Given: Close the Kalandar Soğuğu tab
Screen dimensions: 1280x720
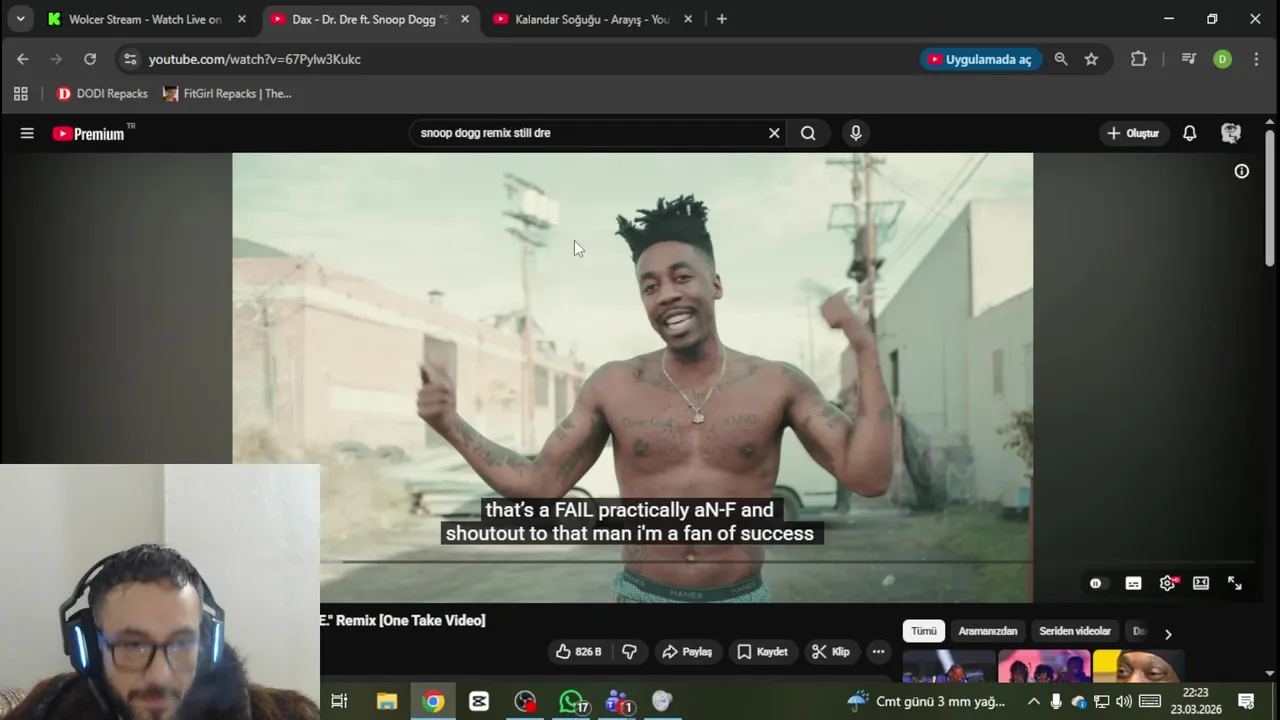Looking at the screenshot, I should 688,19.
